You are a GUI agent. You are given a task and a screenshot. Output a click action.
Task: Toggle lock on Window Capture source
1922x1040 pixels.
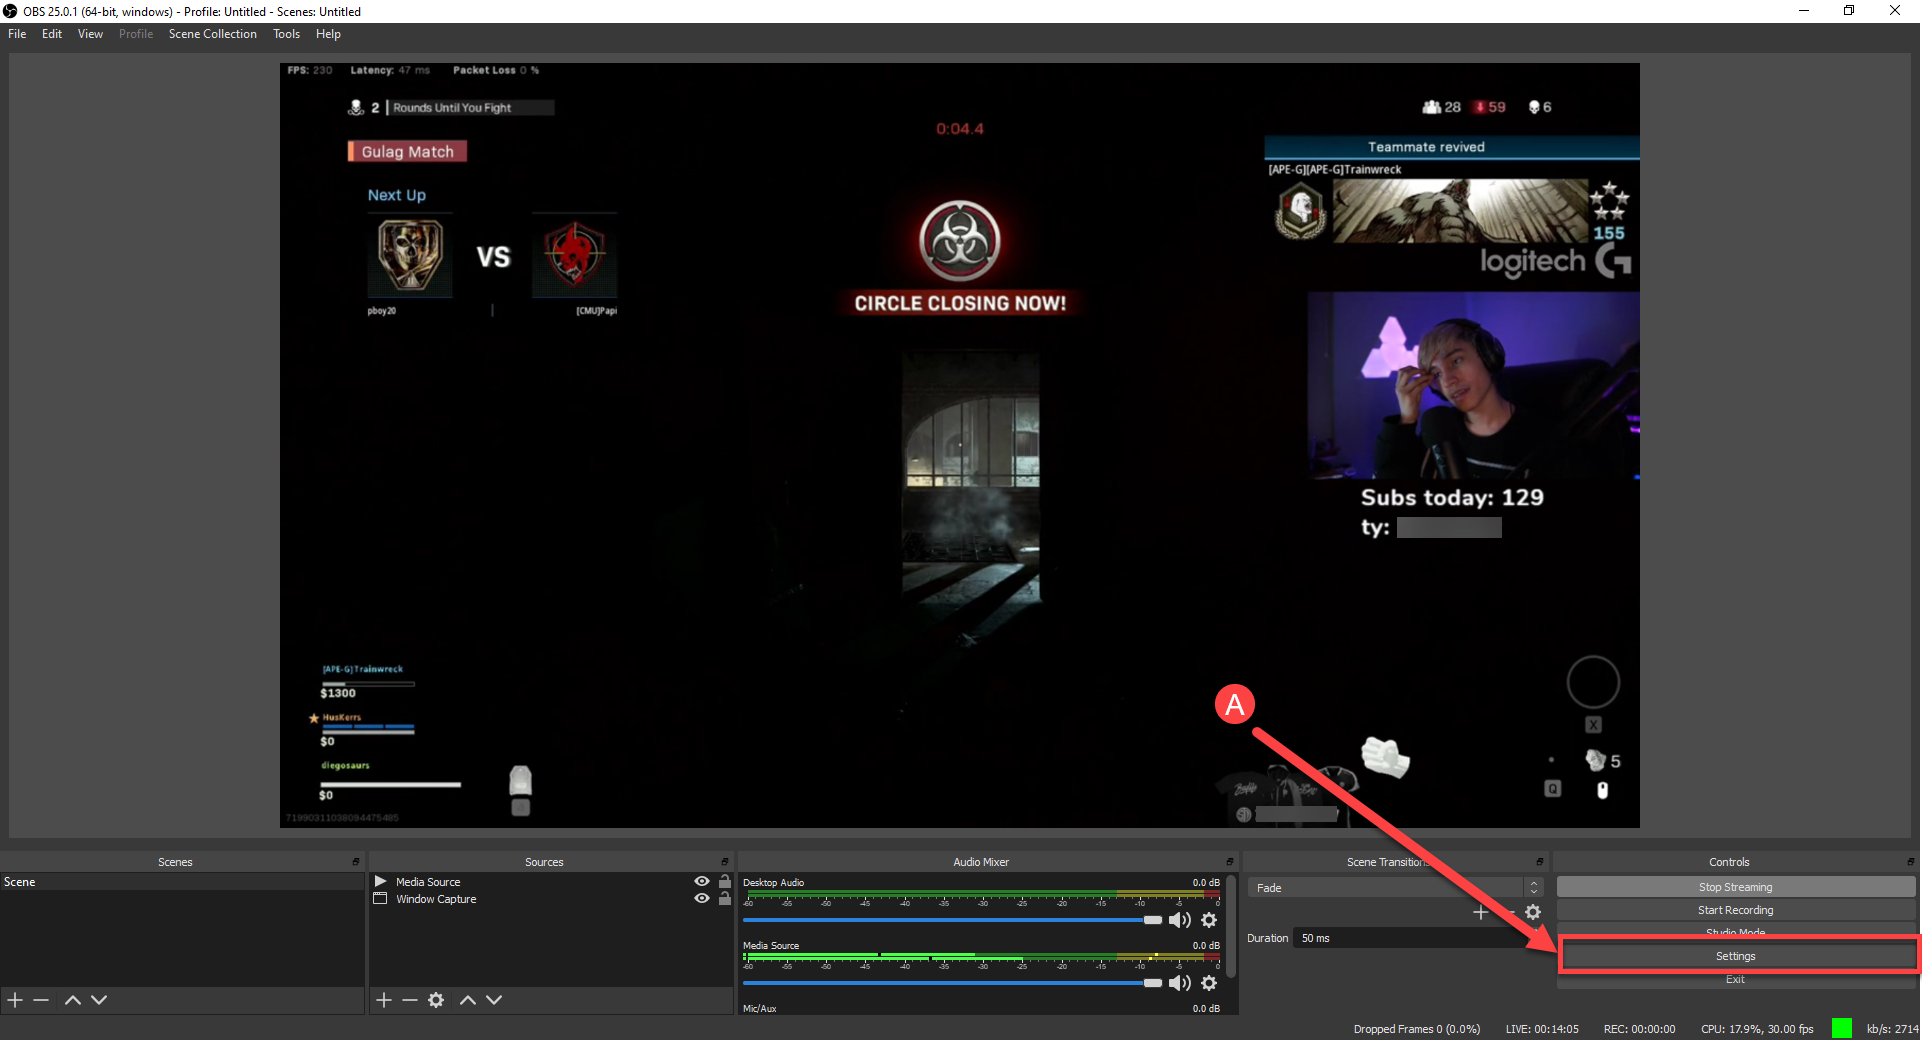coord(725,898)
